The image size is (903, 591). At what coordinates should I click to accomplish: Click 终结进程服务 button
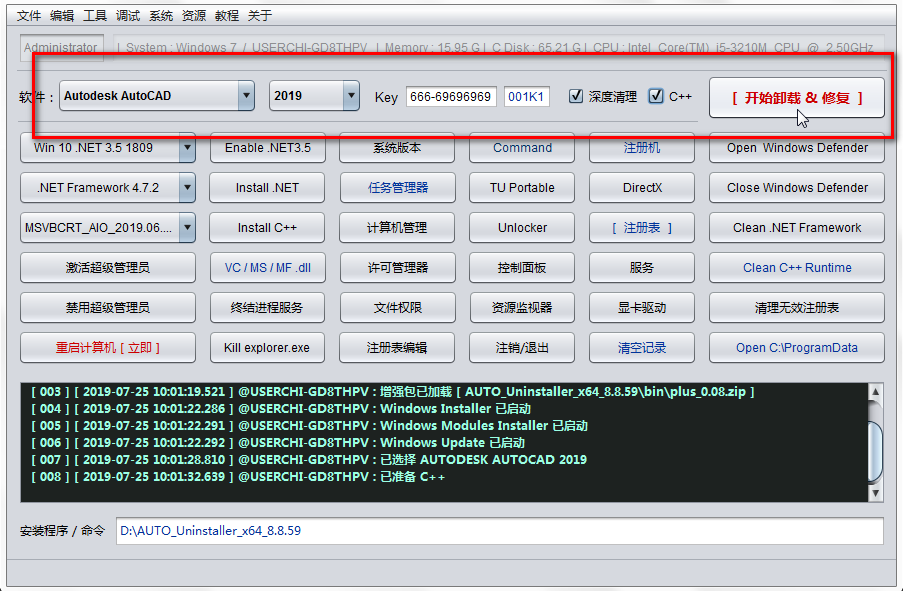click(x=267, y=308)
